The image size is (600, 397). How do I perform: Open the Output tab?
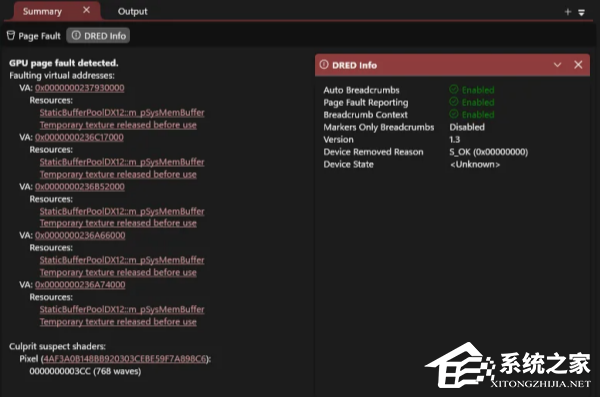[132, 11]
